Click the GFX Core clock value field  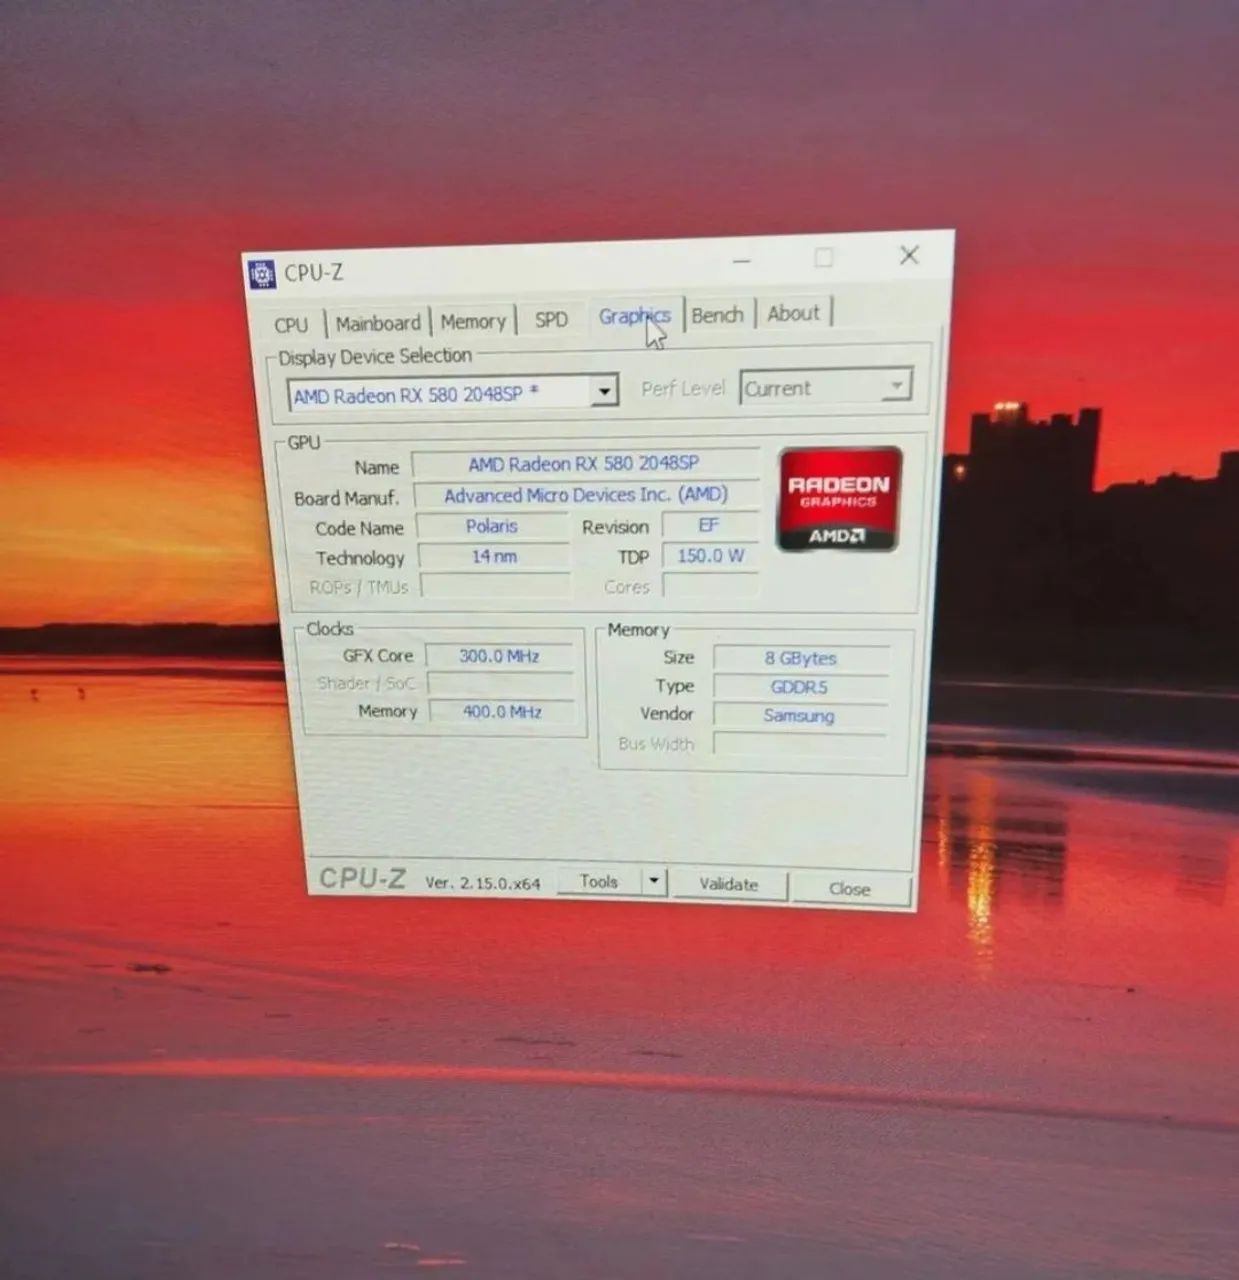point(500,656)
